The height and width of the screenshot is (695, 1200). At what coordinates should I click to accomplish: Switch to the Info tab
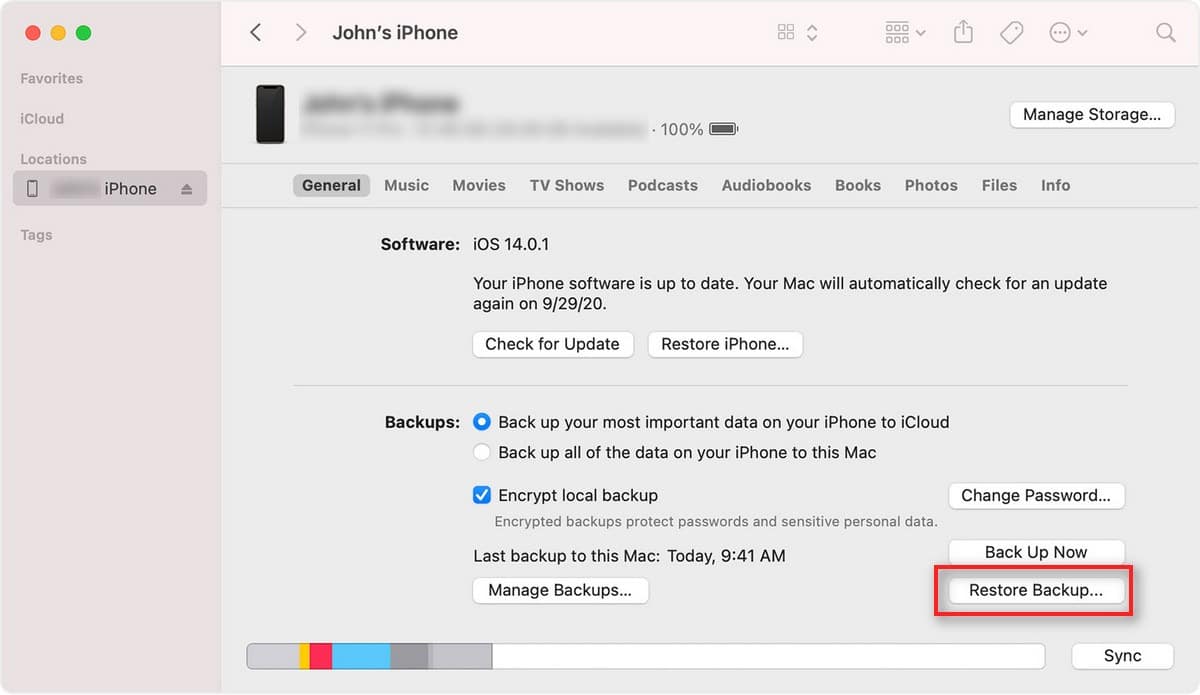[x=1055, y=185]
